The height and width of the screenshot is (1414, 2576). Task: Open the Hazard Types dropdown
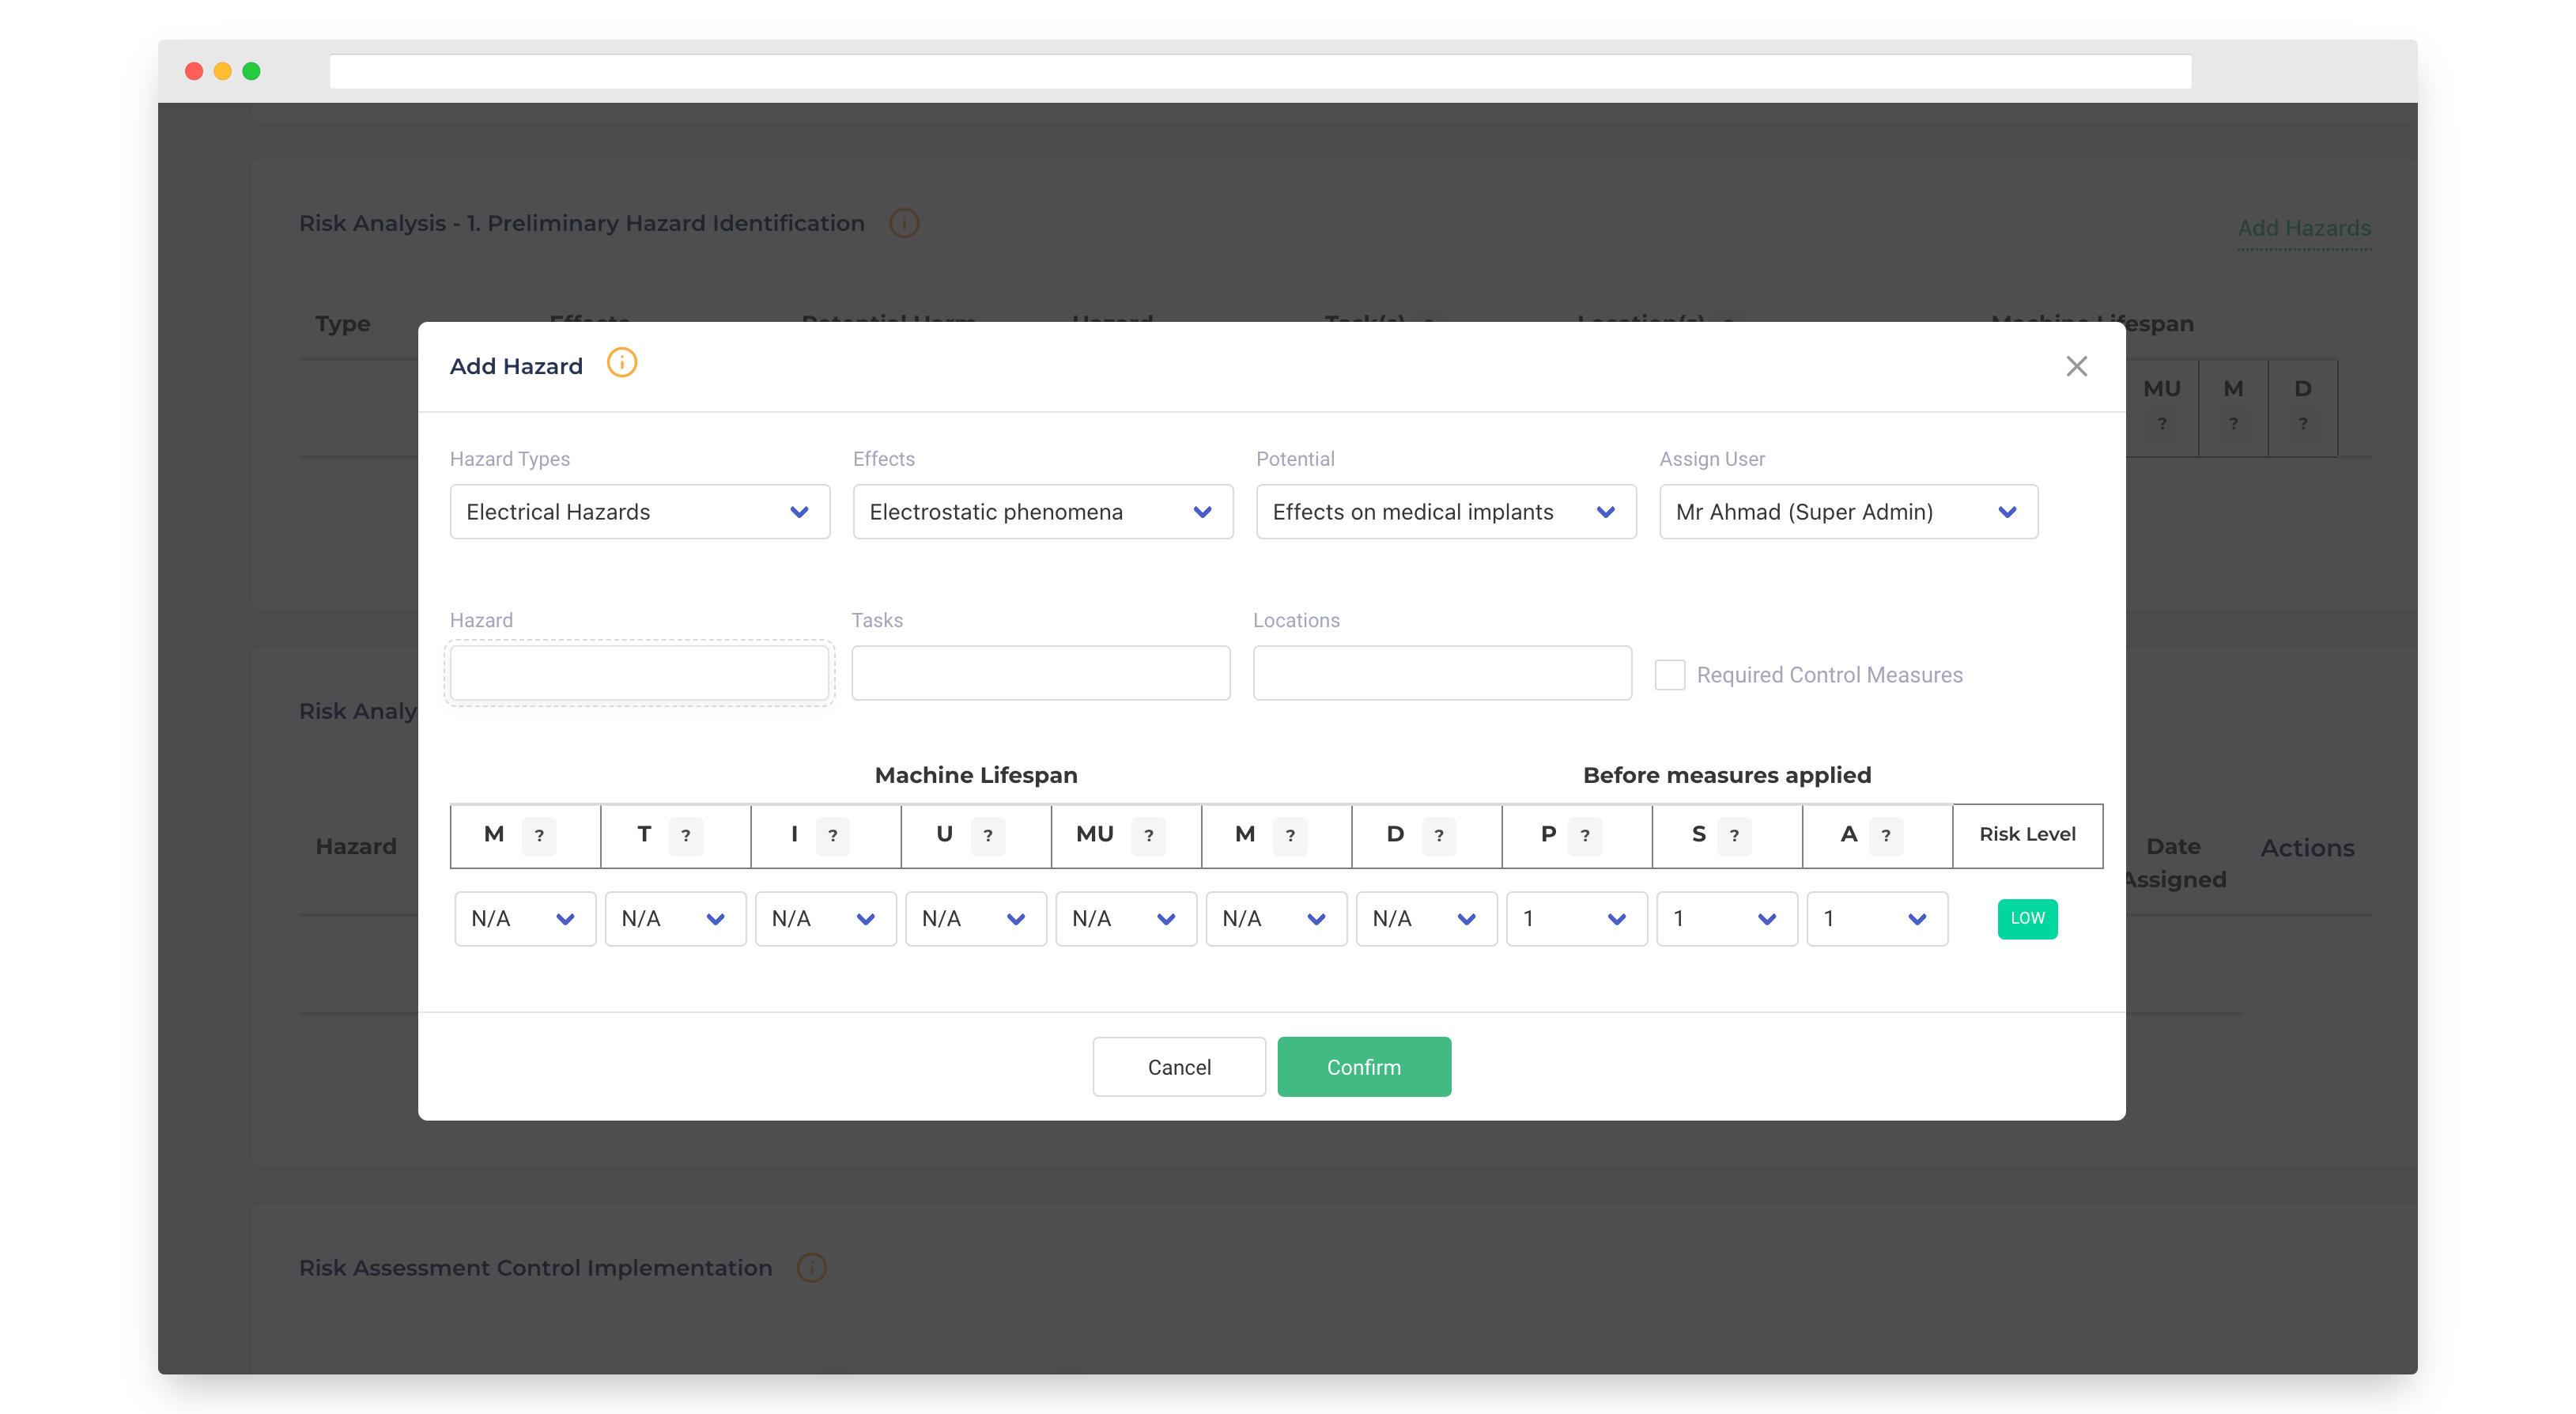click(639, 512)
